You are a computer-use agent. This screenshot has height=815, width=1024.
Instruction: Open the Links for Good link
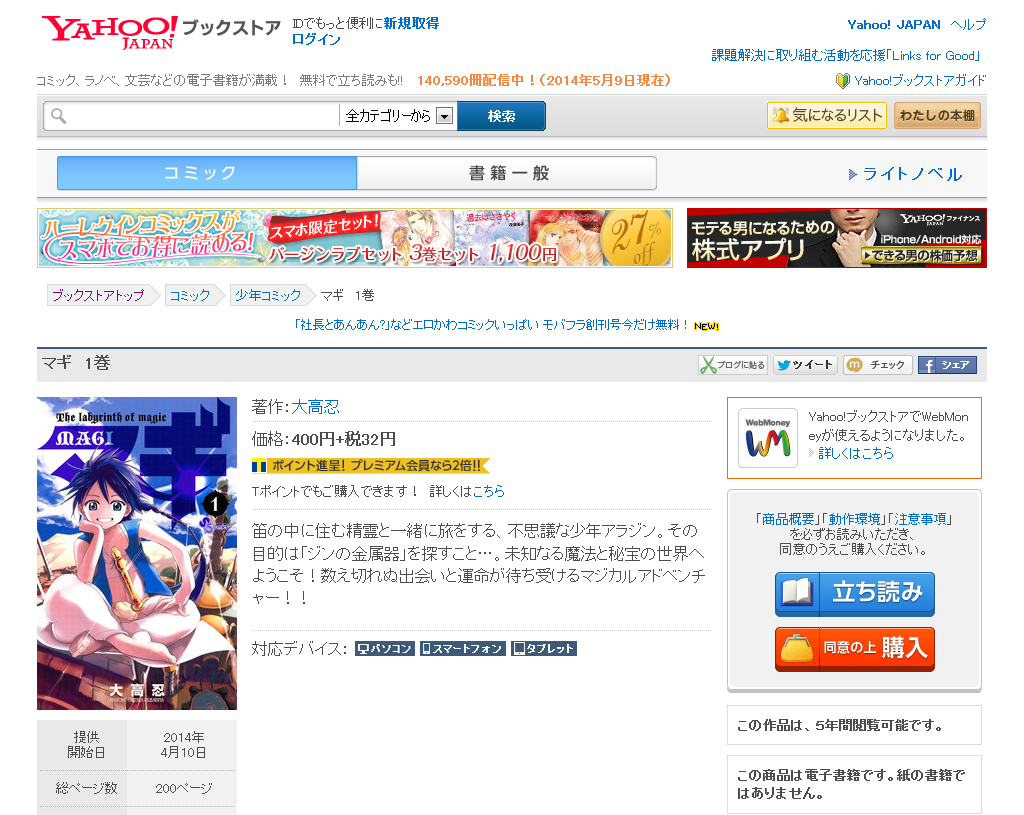(846, 56)
